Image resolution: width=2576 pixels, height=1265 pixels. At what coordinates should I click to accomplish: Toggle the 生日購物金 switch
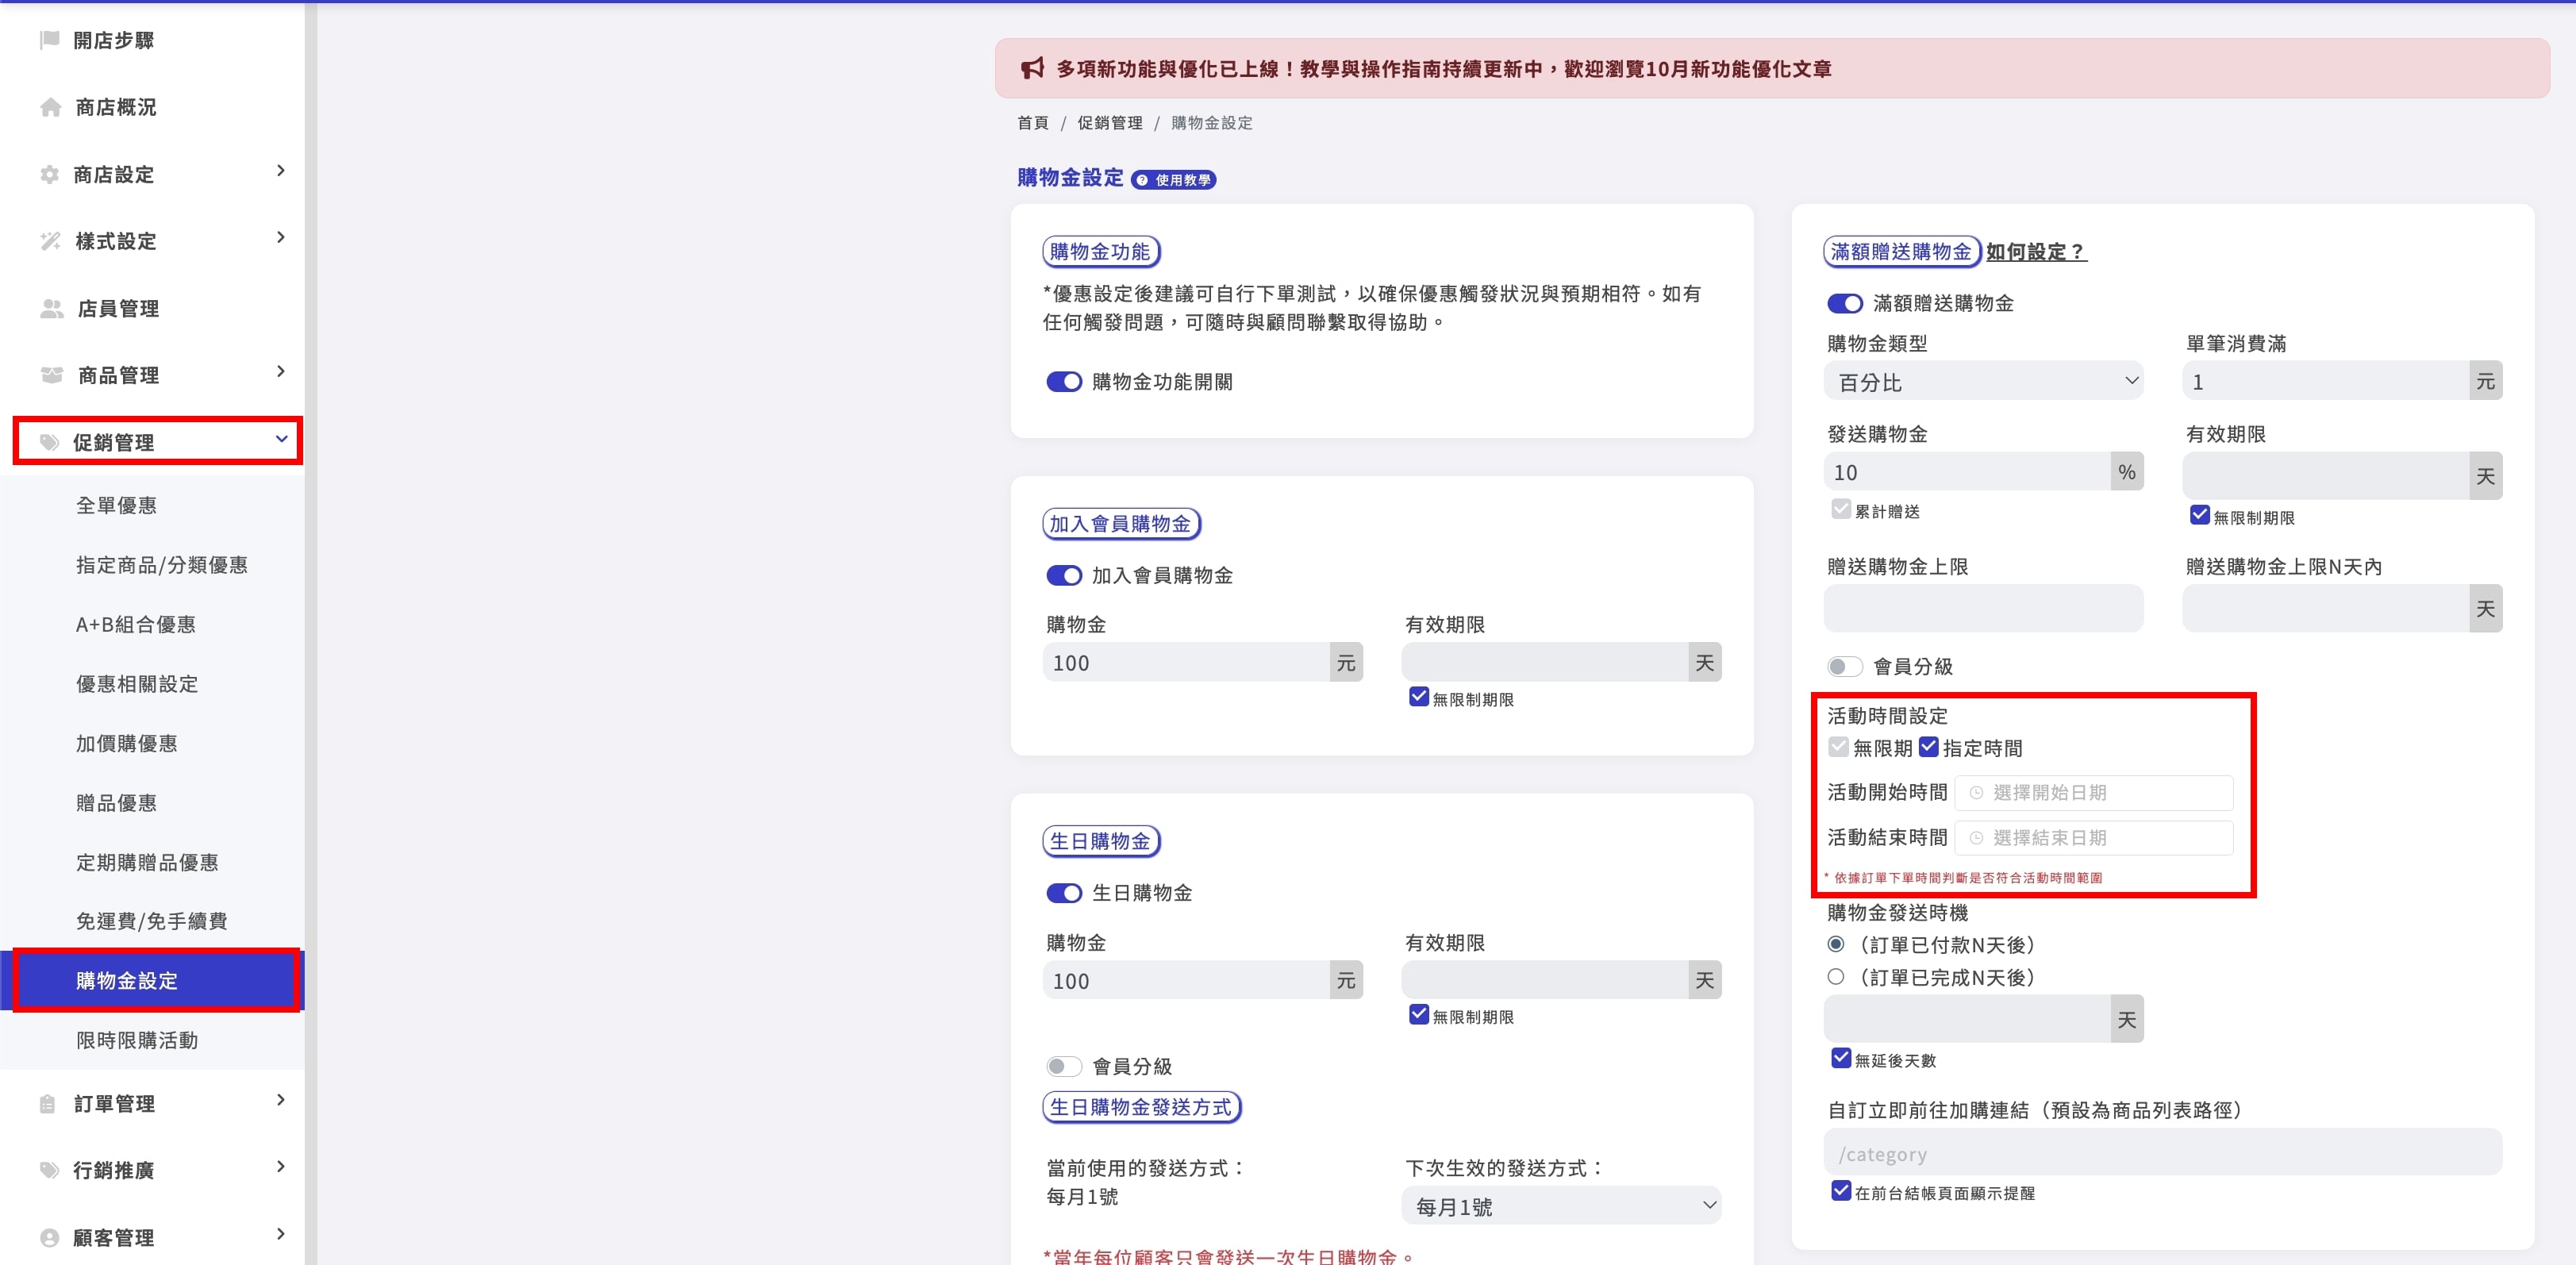pos(1064,893)
